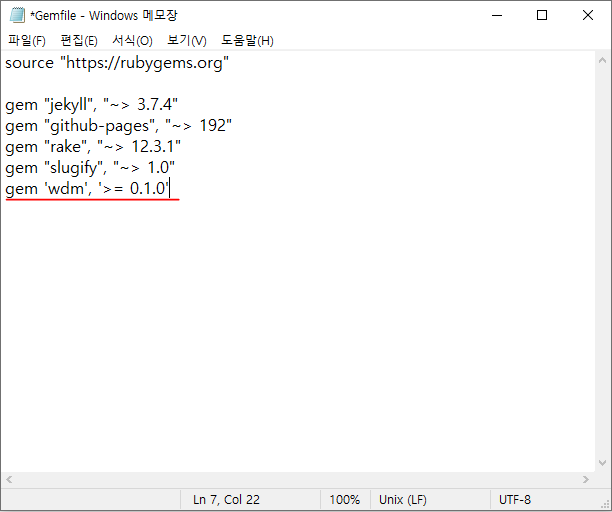The height and width of the screenshot is (512, 612).
Task: Open the 도움말(H) menu
Action: (247, 41)
